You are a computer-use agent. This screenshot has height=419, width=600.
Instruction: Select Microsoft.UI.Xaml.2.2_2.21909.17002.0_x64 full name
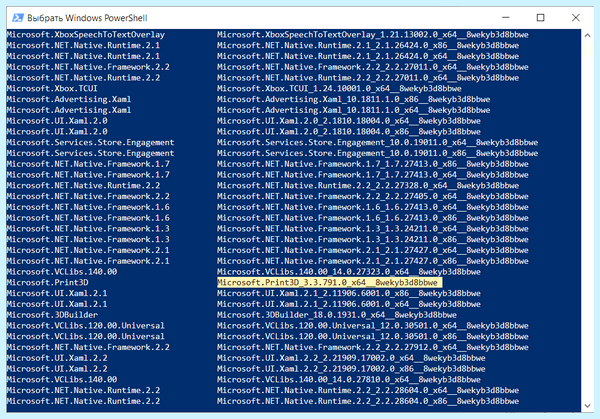point(351,358)
